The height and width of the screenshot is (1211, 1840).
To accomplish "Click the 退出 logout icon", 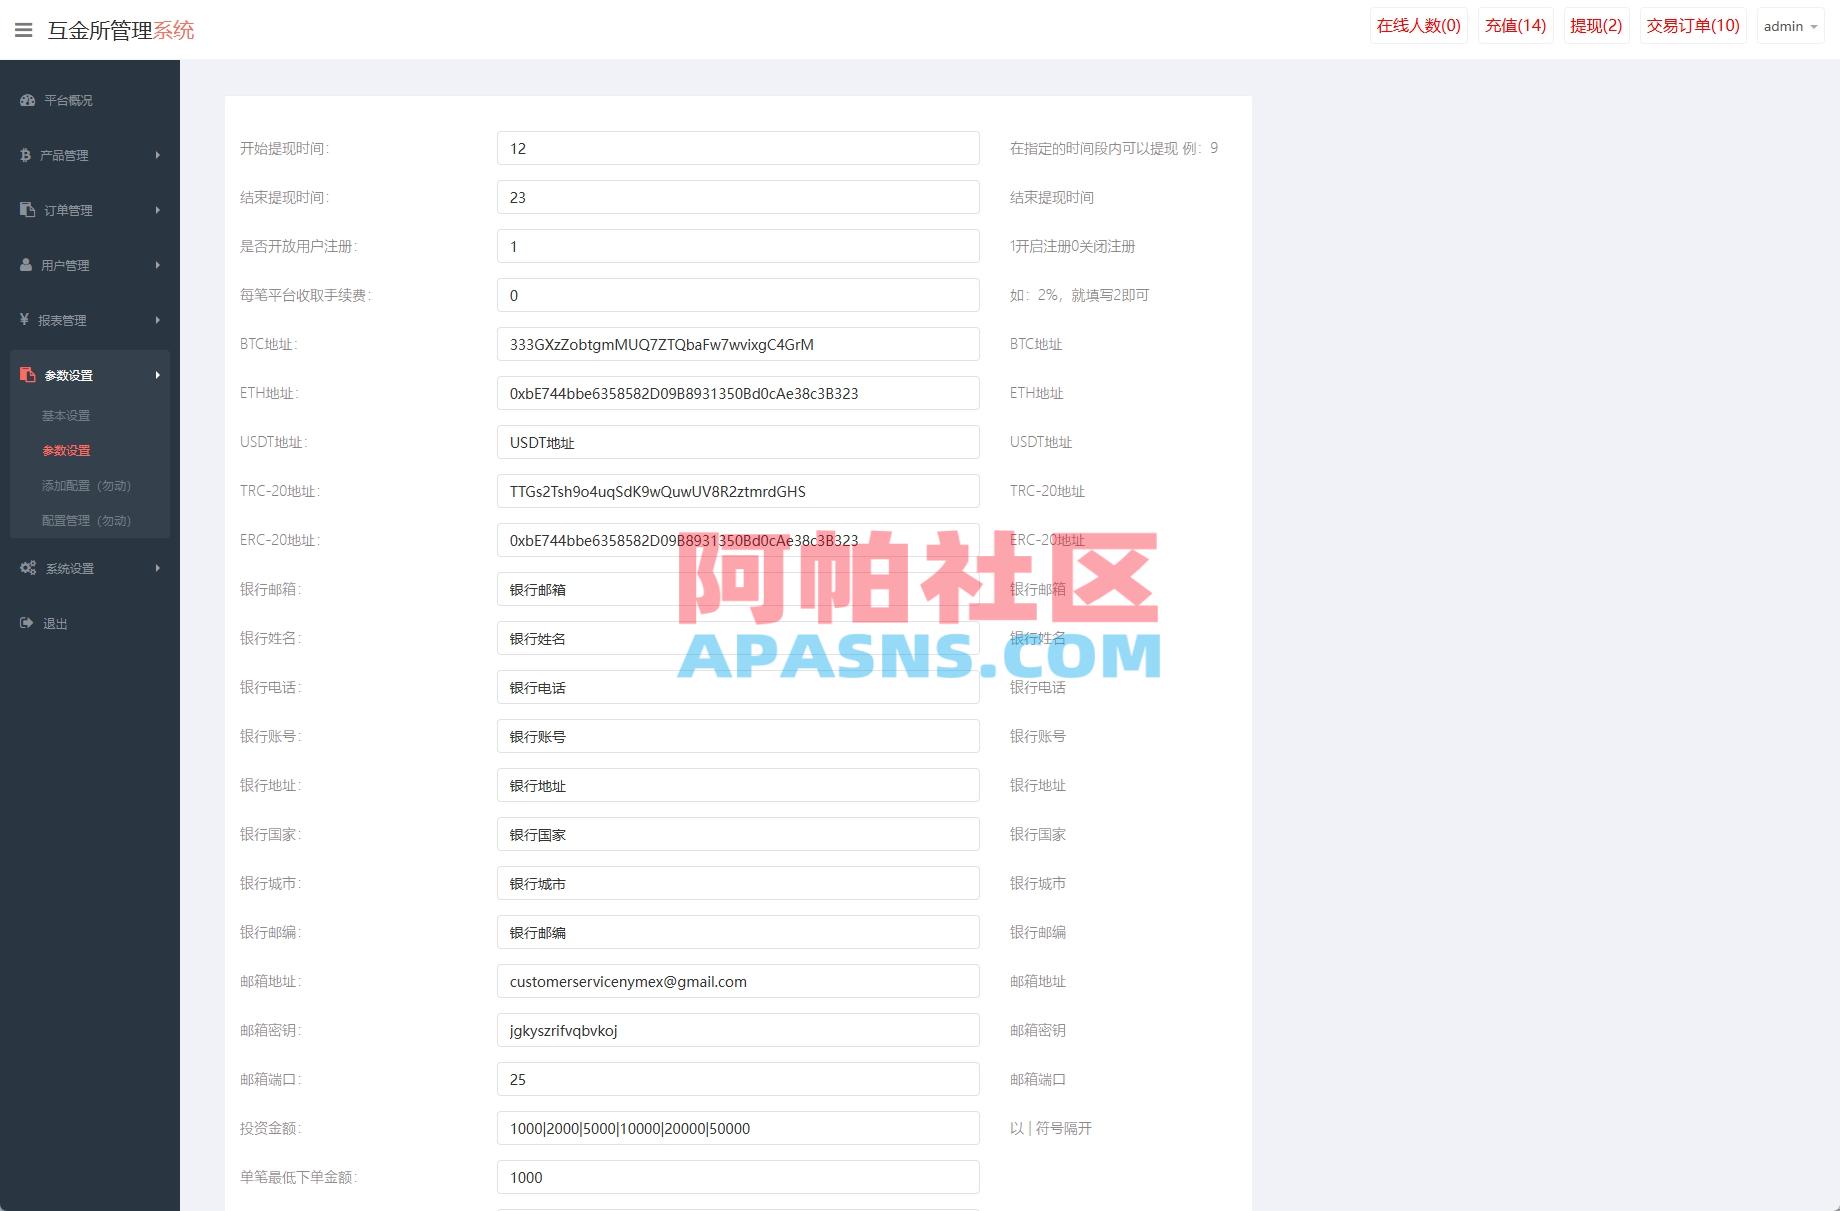I will click(25, 622).
